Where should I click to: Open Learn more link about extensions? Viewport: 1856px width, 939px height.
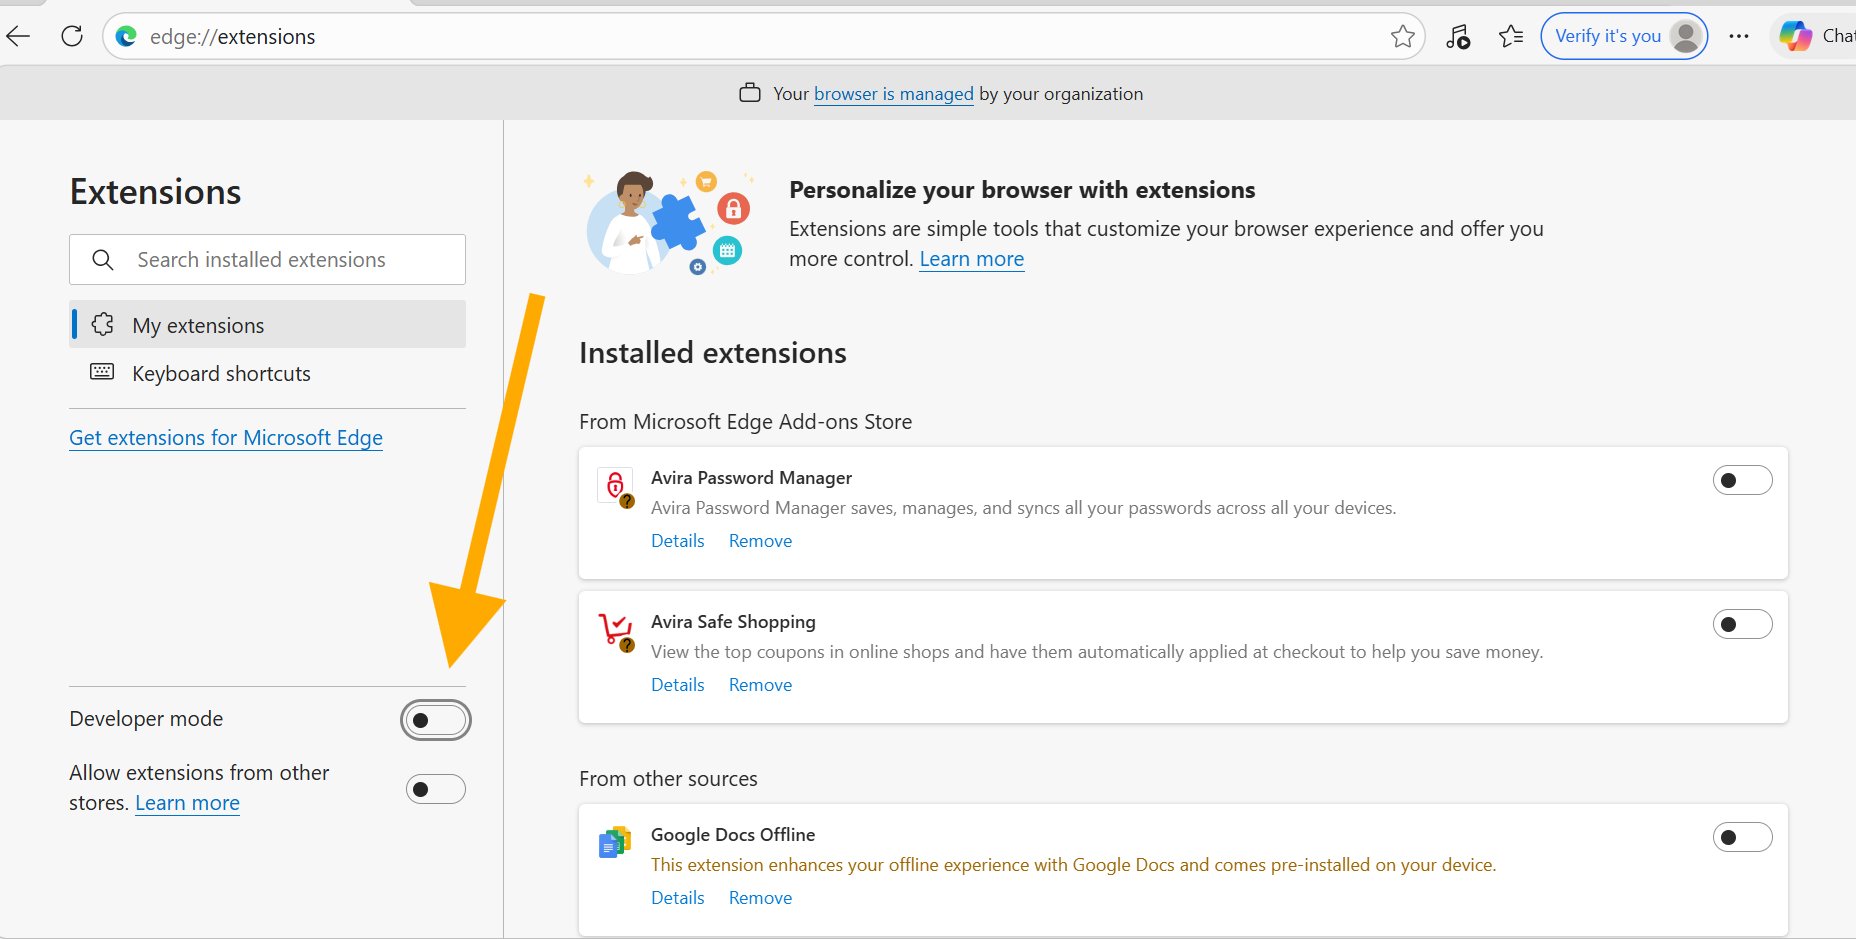[972, 259]
